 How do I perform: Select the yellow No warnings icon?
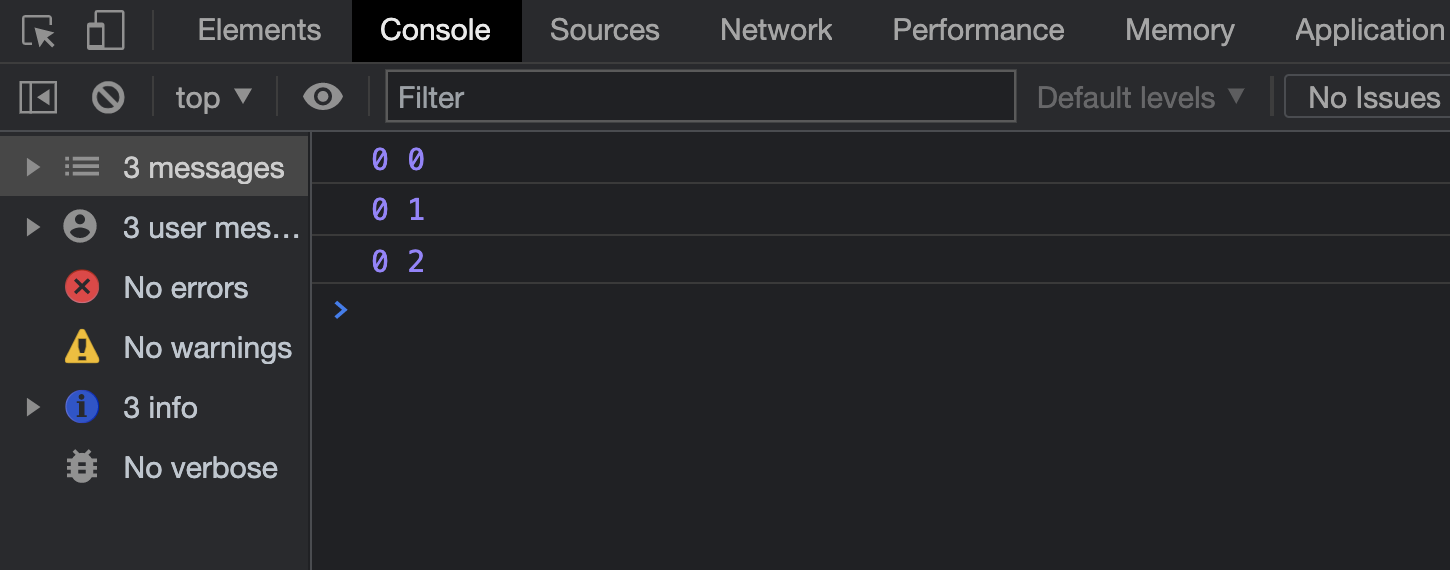81,348
